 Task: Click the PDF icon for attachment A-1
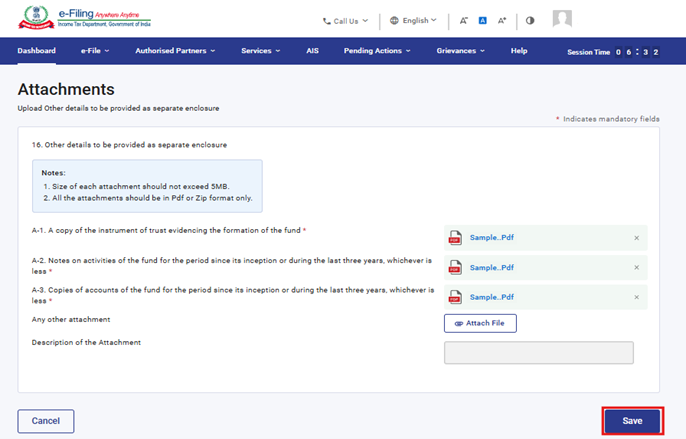pyautogui.click(x=455, y=238)
